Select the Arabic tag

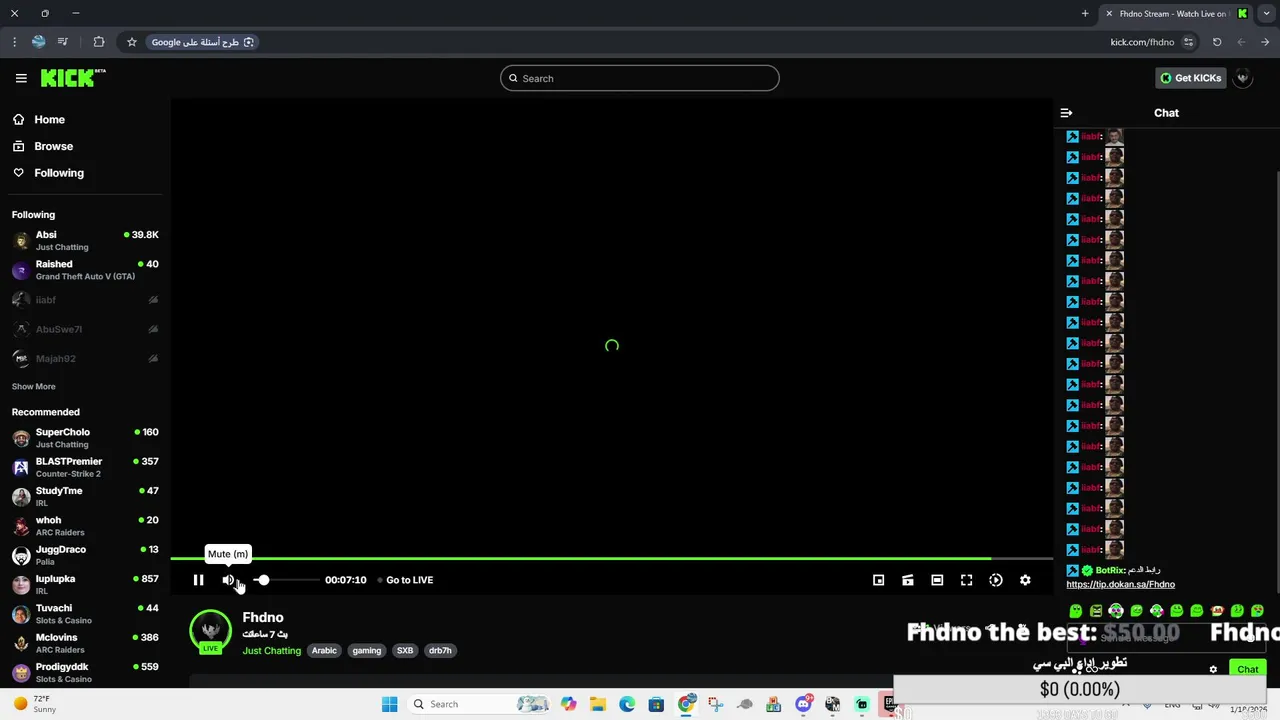coord(324,651)
